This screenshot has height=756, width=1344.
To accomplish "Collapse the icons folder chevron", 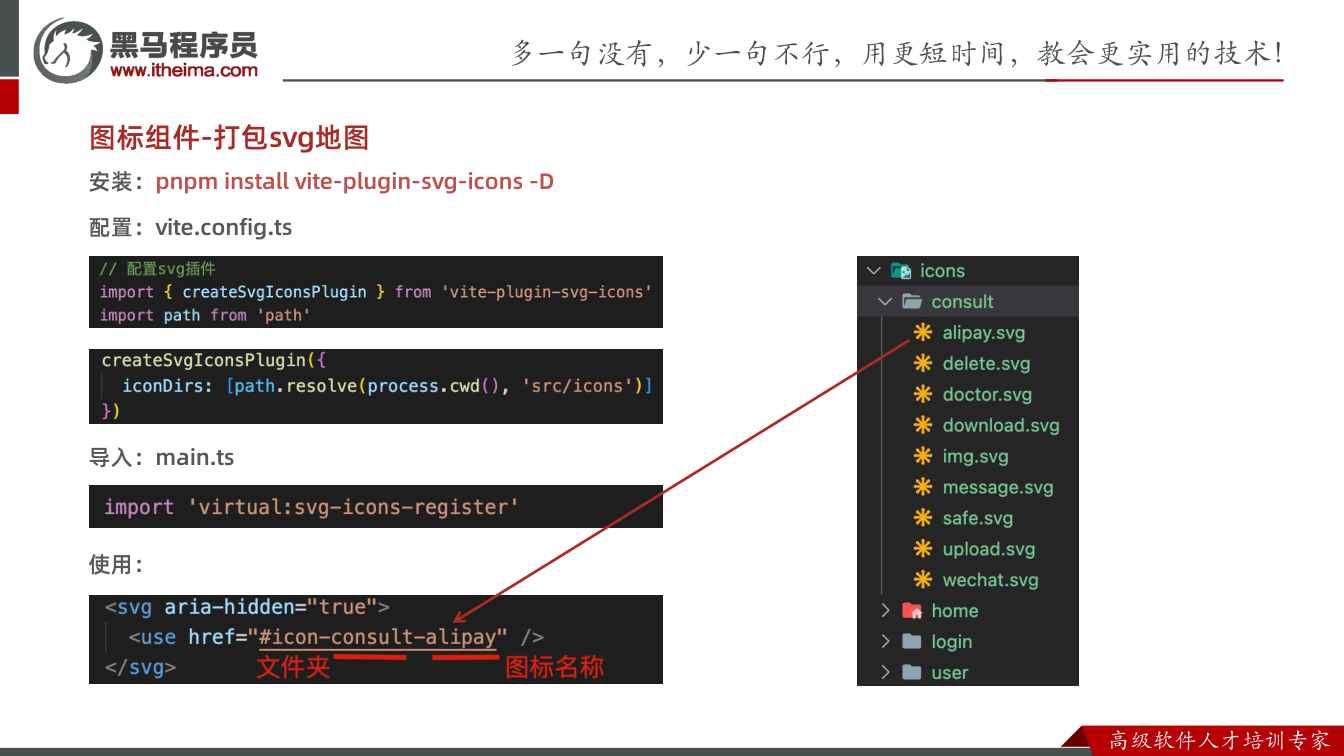I will tap(874, 271).
